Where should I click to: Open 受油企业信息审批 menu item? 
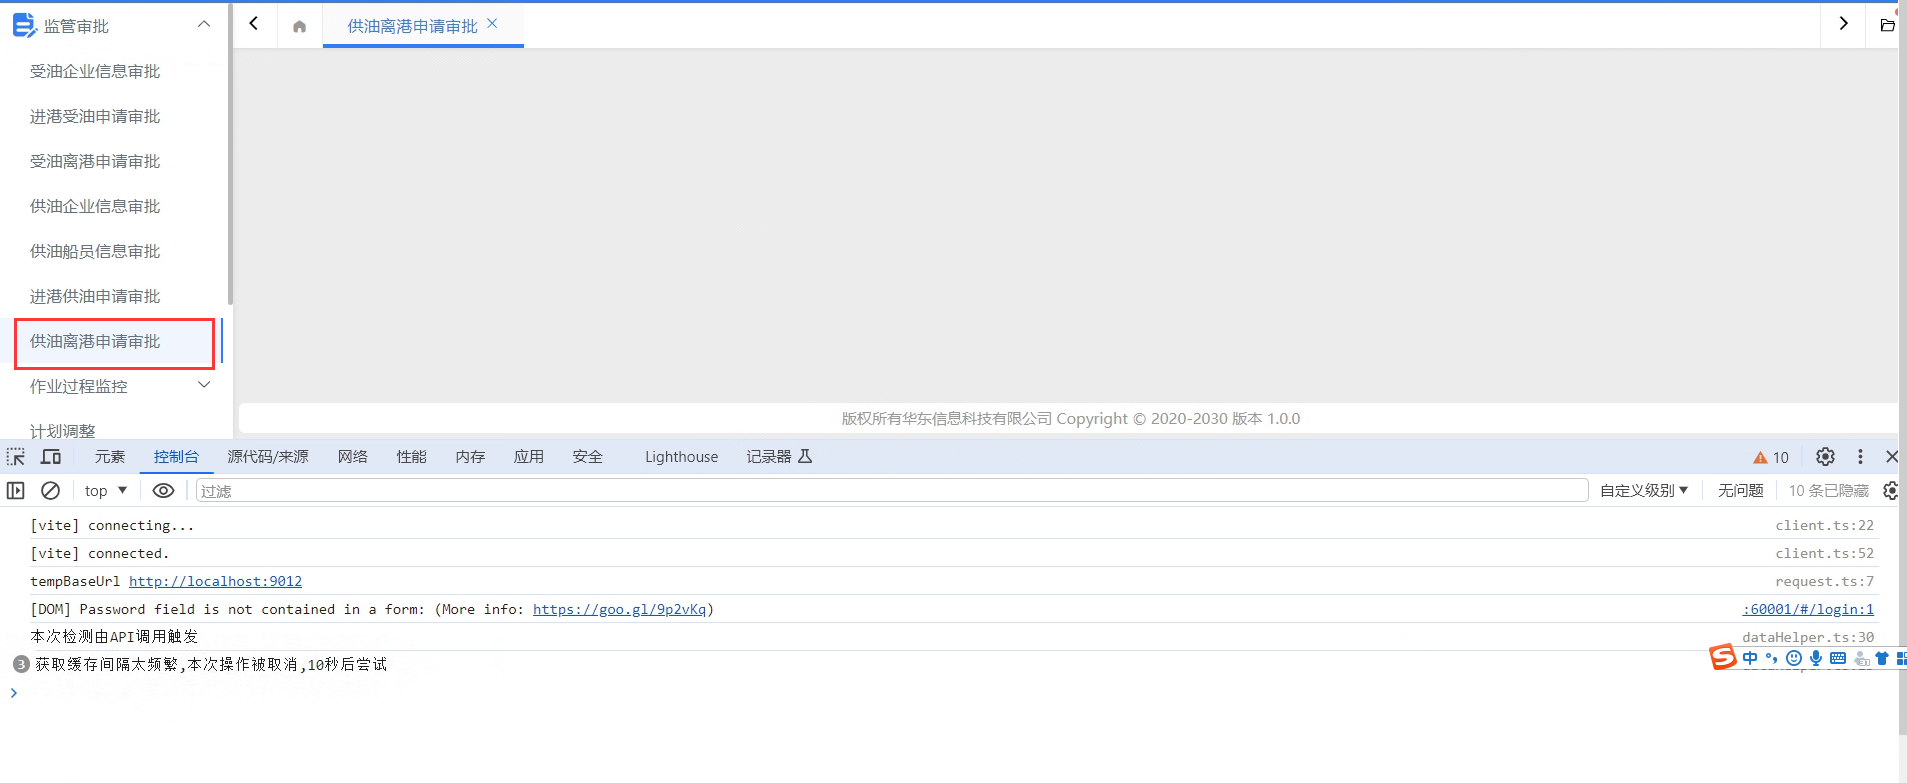coord(95,71)
